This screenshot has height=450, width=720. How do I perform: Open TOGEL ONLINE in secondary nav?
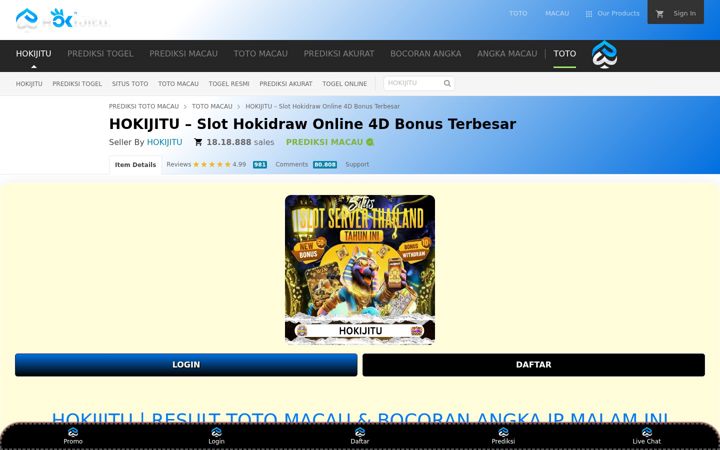[344, 84]
